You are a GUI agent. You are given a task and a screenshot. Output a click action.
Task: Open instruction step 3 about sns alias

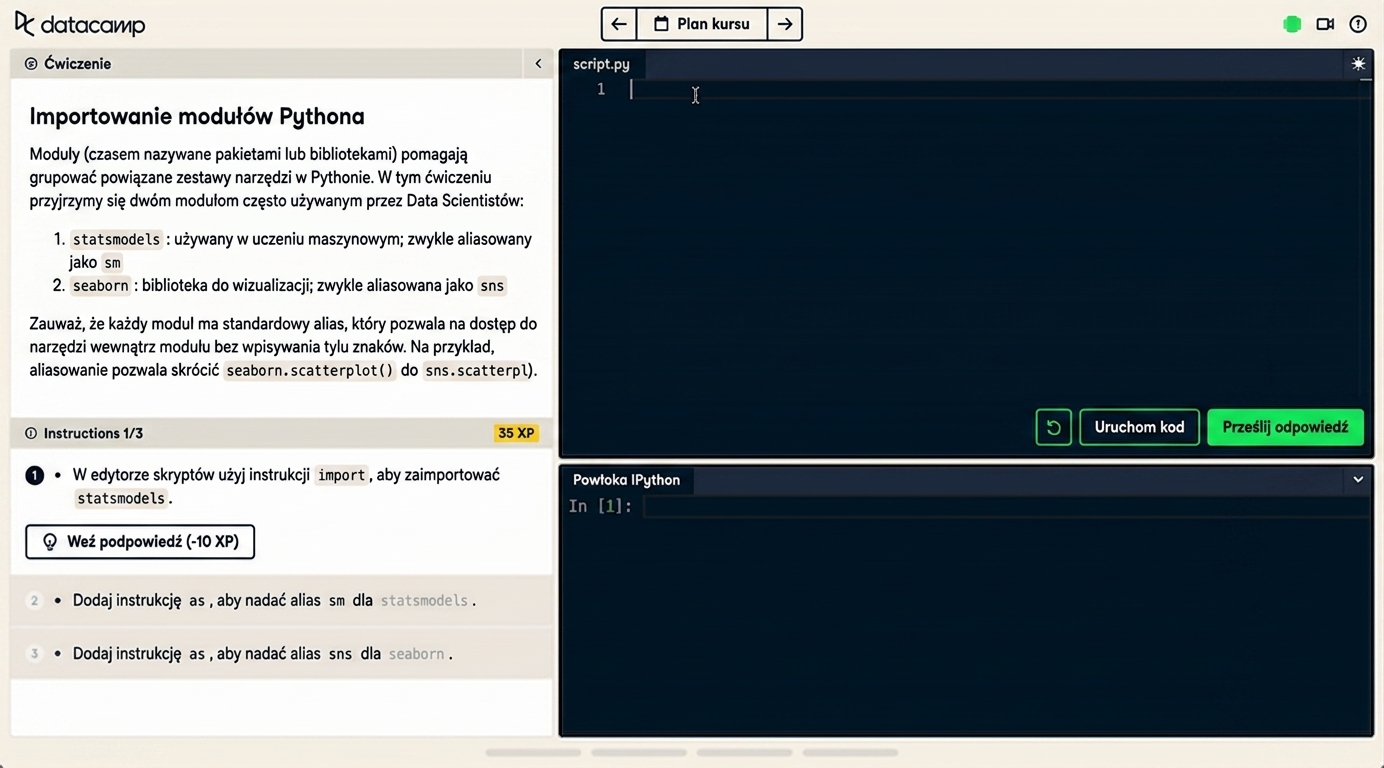pos(282,654)
